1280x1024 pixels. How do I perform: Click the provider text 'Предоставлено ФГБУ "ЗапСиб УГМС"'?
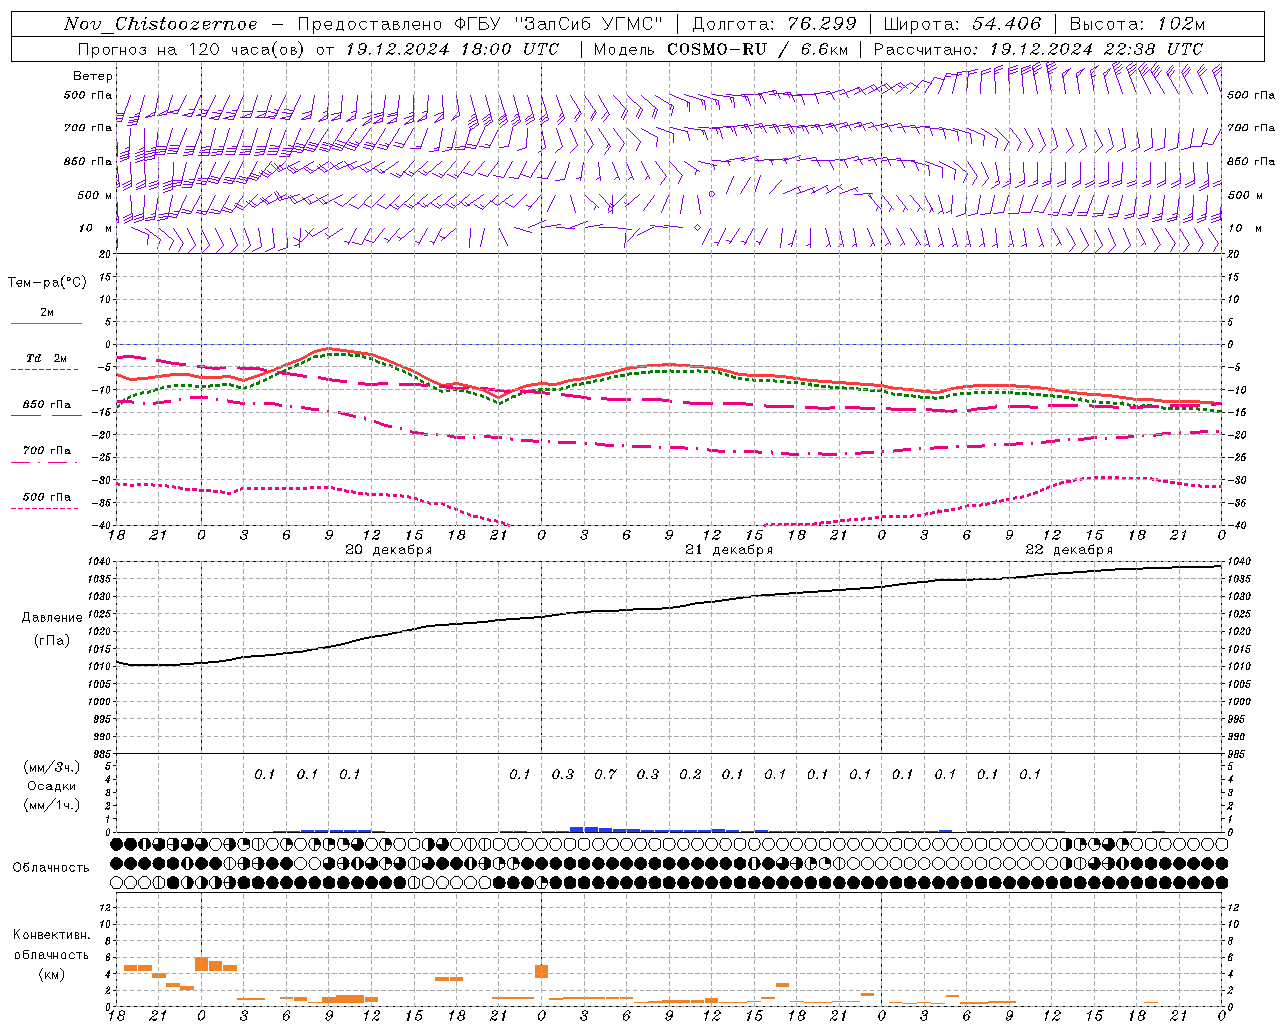[x=481, y=24]
